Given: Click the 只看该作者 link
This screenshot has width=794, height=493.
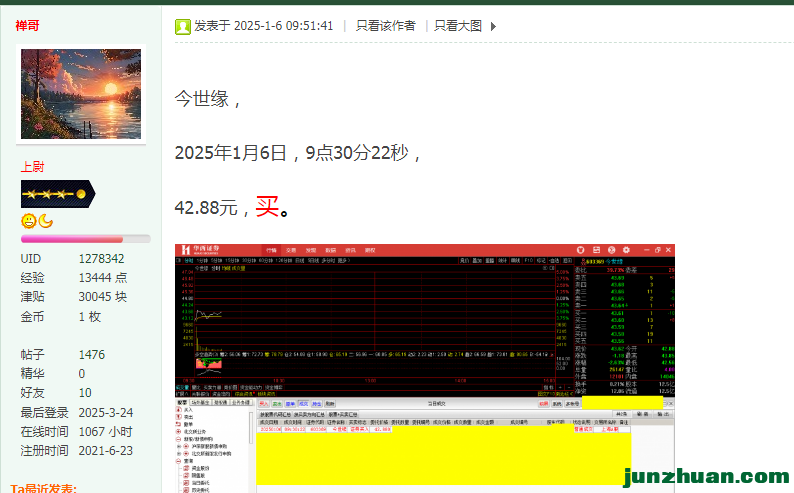Looking at the screenshot, I should tap(385, 26).
